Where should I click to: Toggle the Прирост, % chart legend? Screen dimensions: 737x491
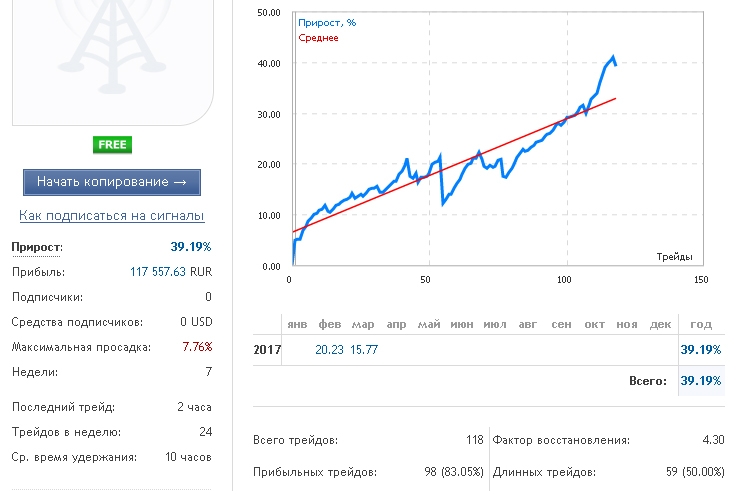tap(327, 23)
